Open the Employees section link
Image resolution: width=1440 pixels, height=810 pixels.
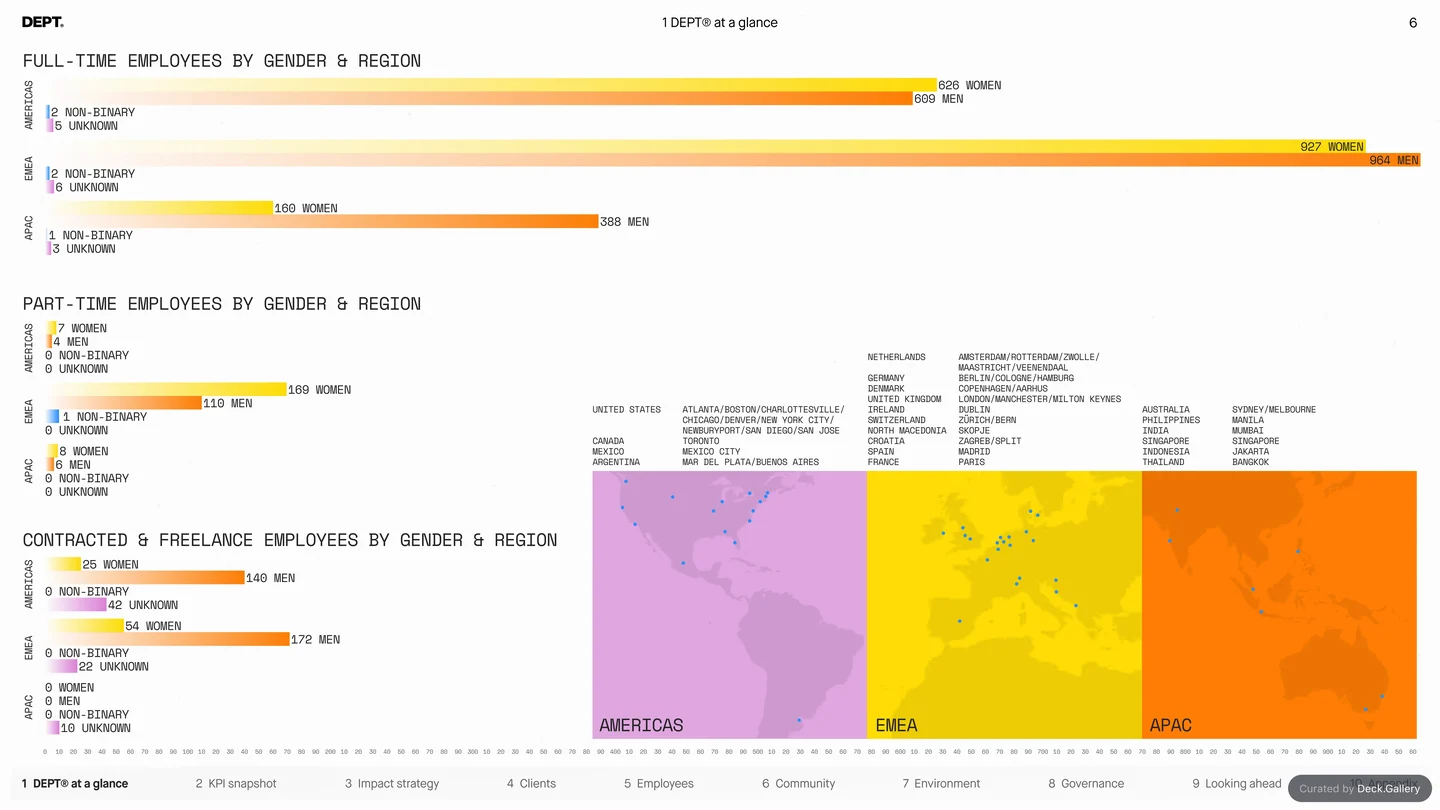(x=659, y=783)
